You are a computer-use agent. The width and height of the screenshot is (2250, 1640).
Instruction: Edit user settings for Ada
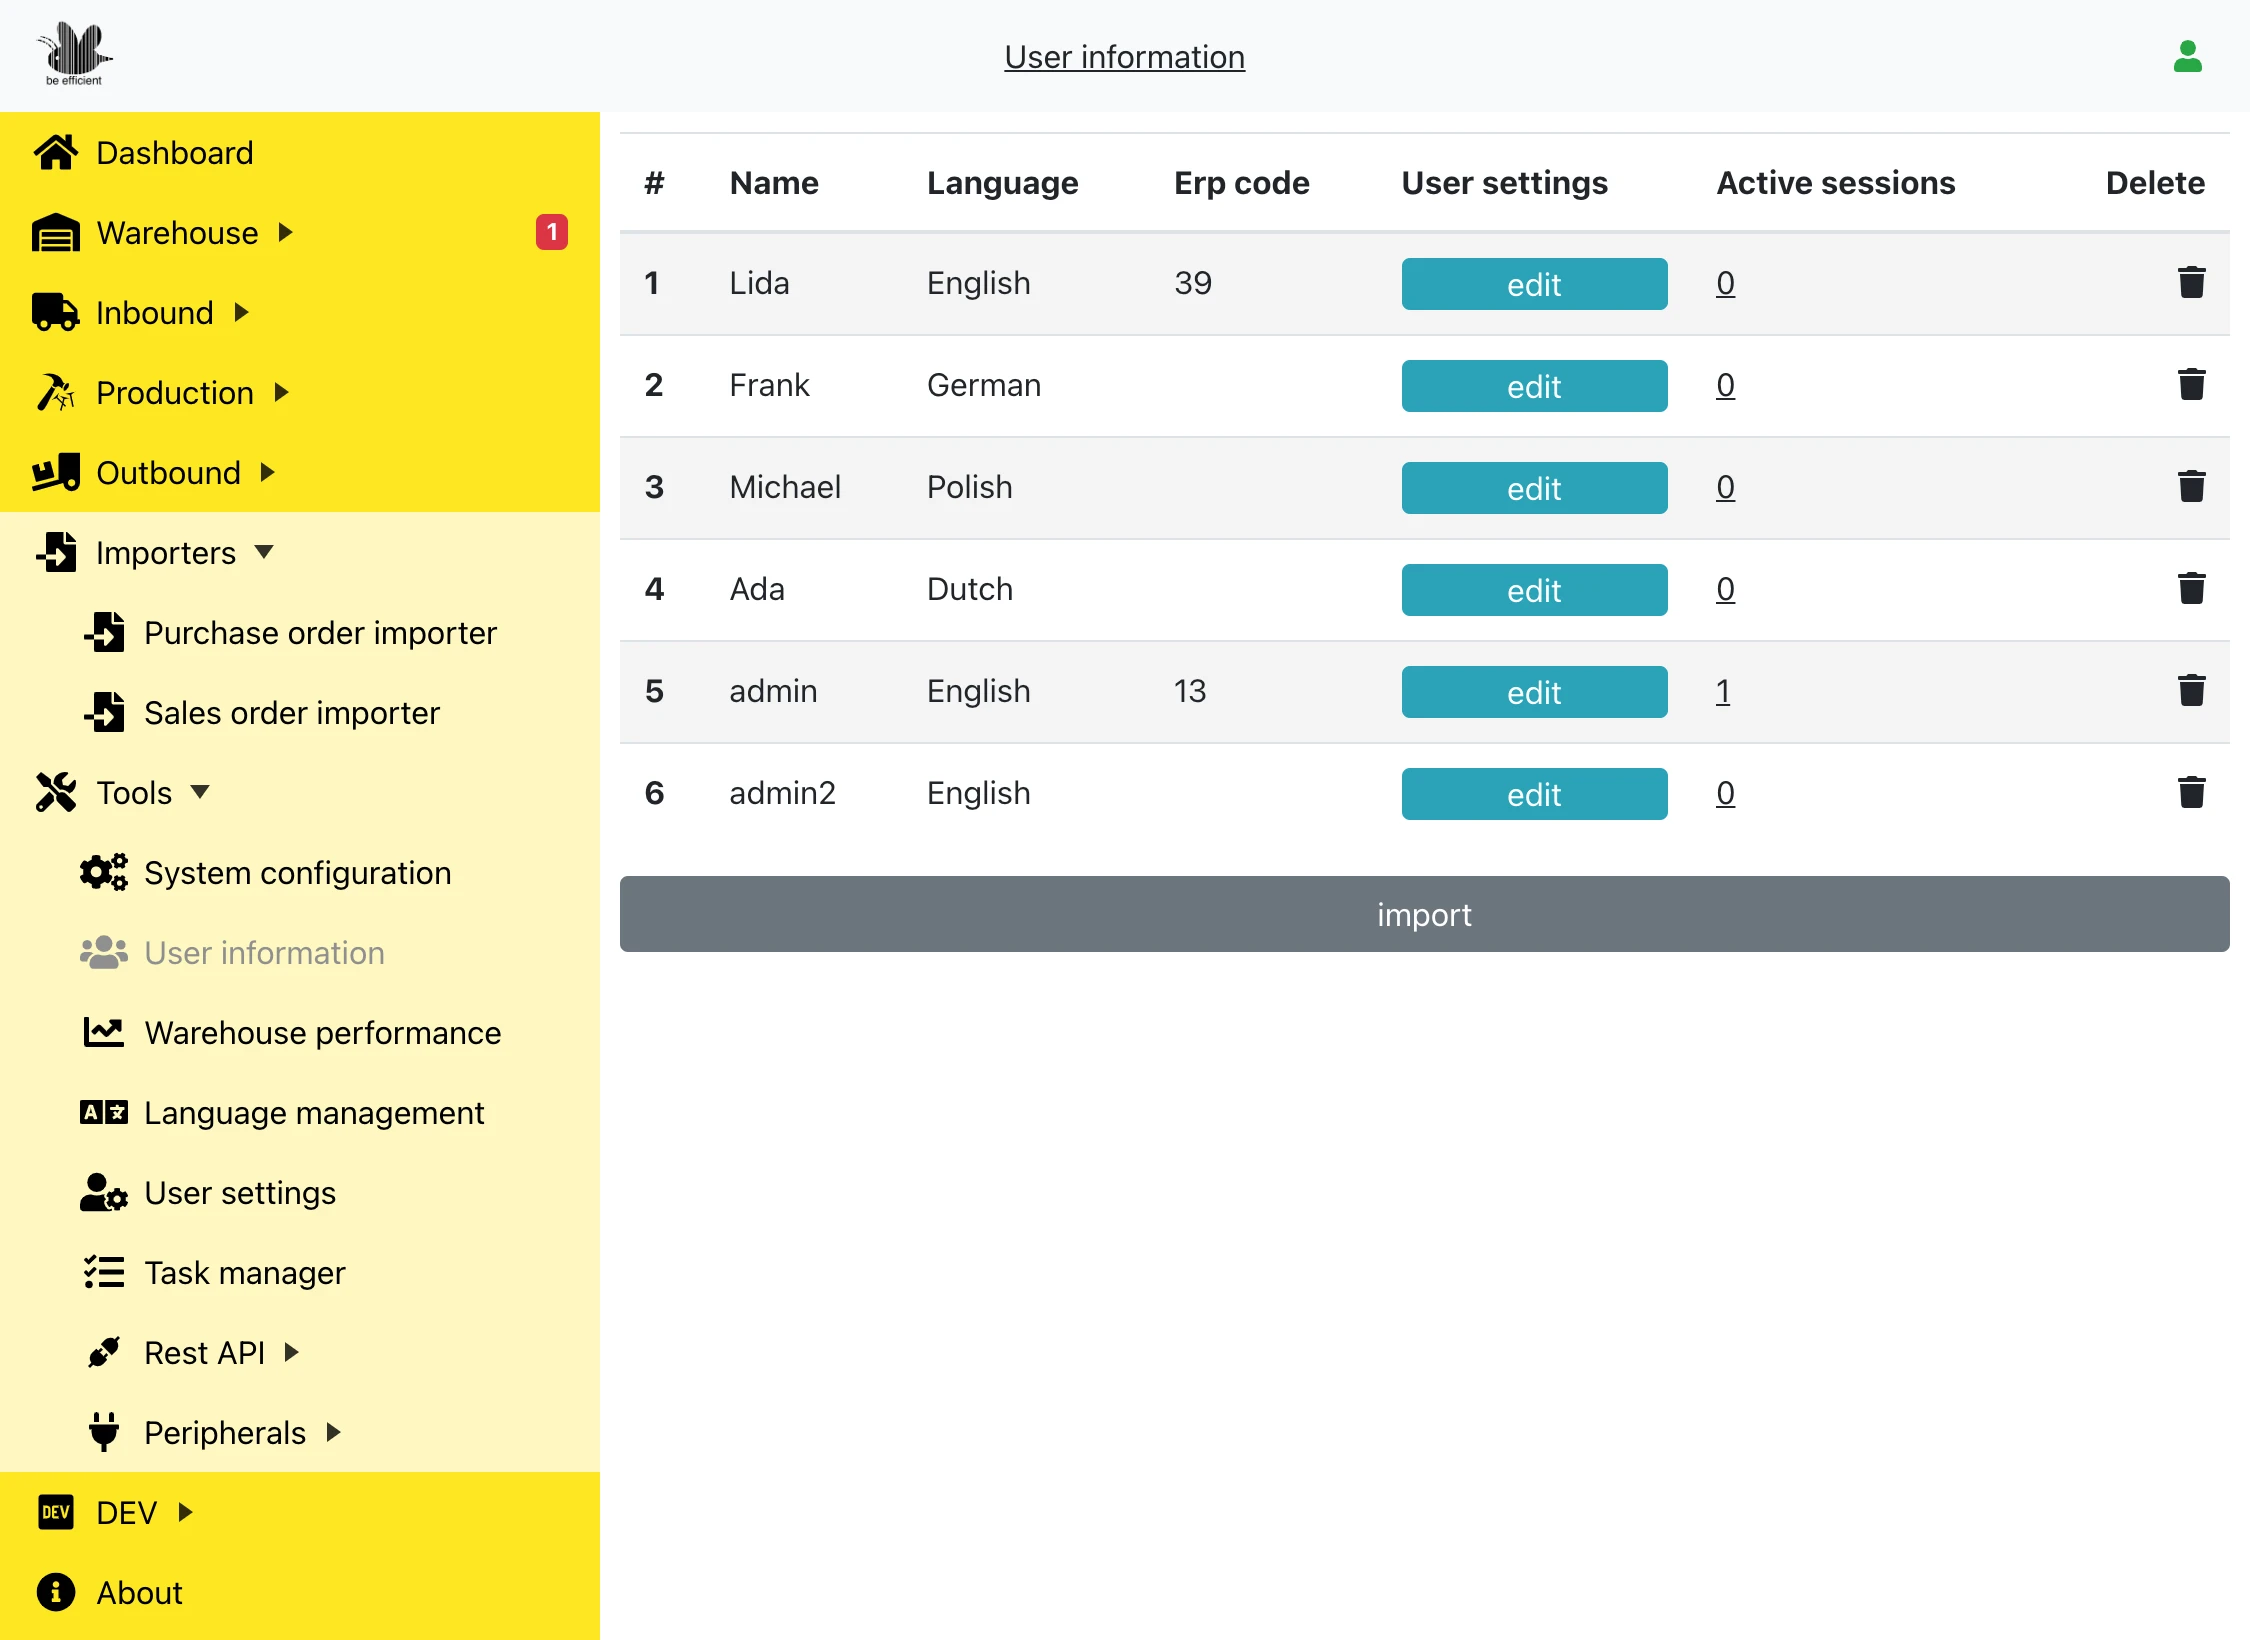pyautogui.click(x=1534, y=590)
